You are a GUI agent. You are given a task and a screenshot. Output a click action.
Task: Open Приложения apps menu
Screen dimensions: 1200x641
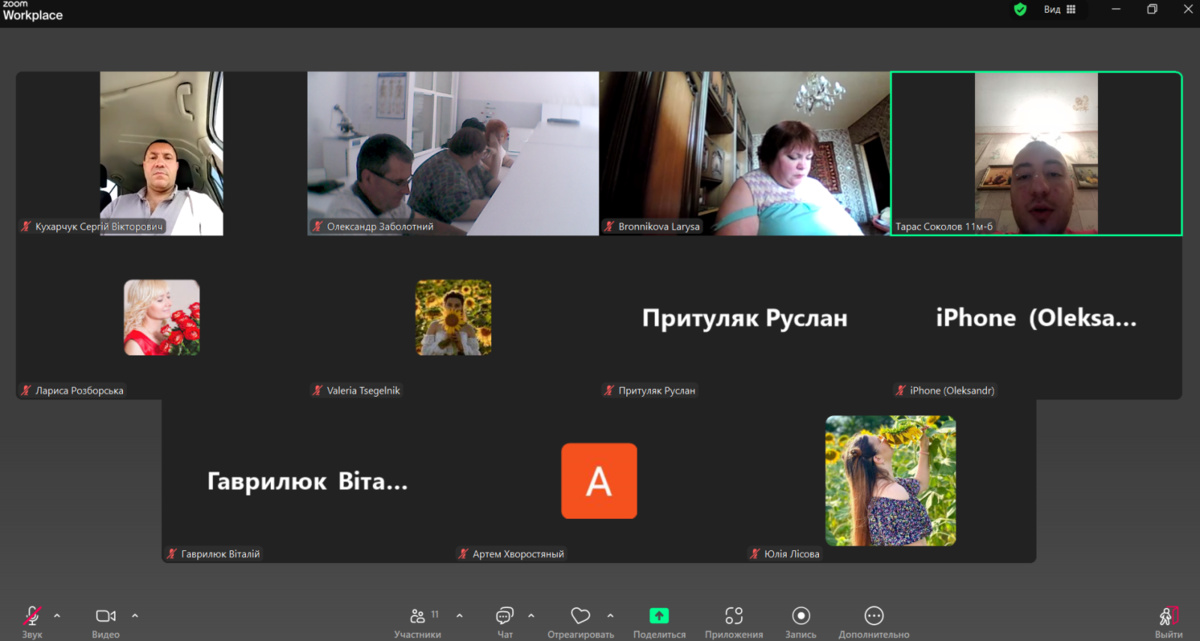point(734,621)
